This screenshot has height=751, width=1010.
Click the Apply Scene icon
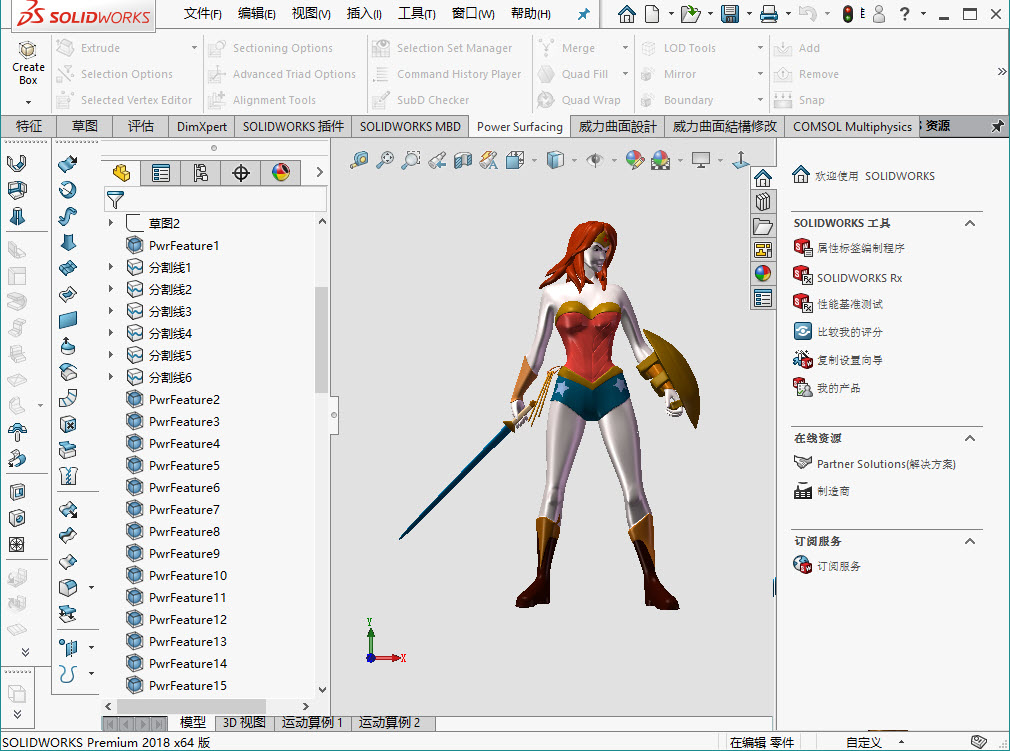pos(660,159)
